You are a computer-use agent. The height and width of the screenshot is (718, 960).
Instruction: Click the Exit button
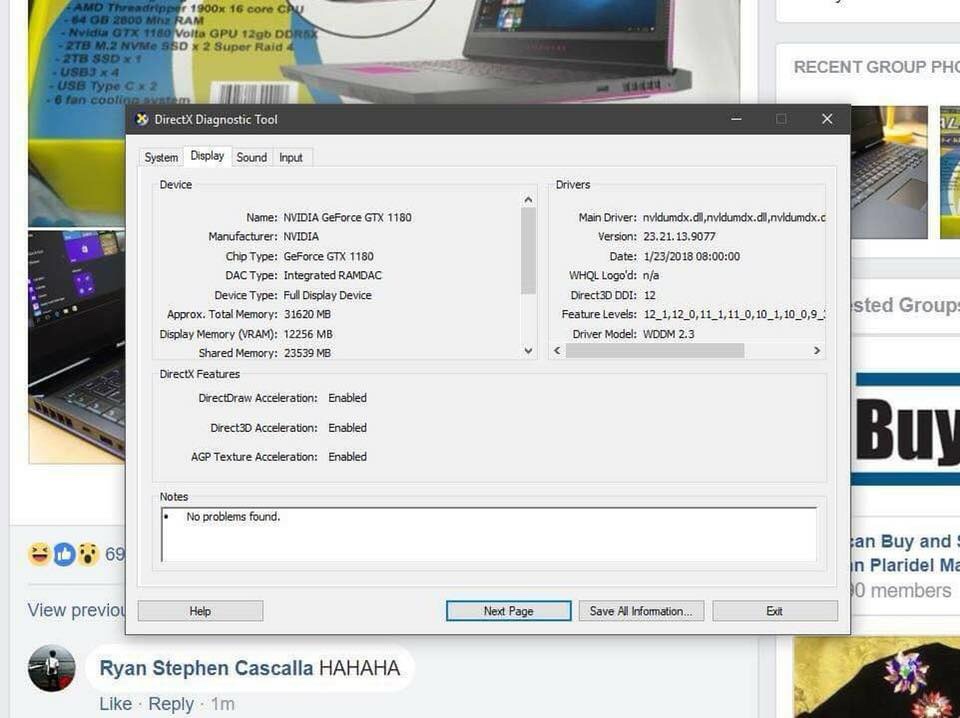774,611
